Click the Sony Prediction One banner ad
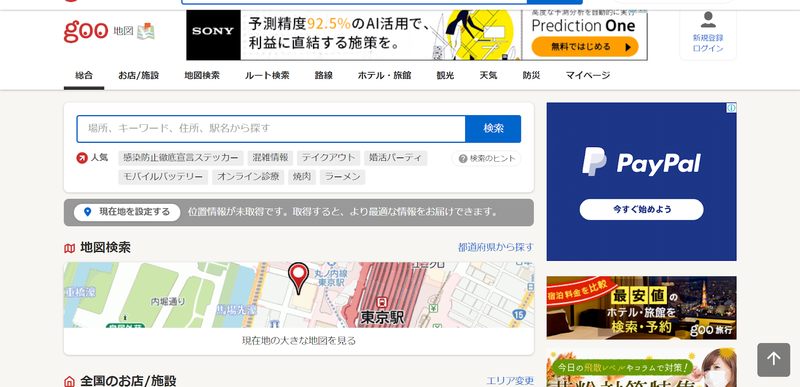Screen dimensions: 800x387 click(417, 36)
